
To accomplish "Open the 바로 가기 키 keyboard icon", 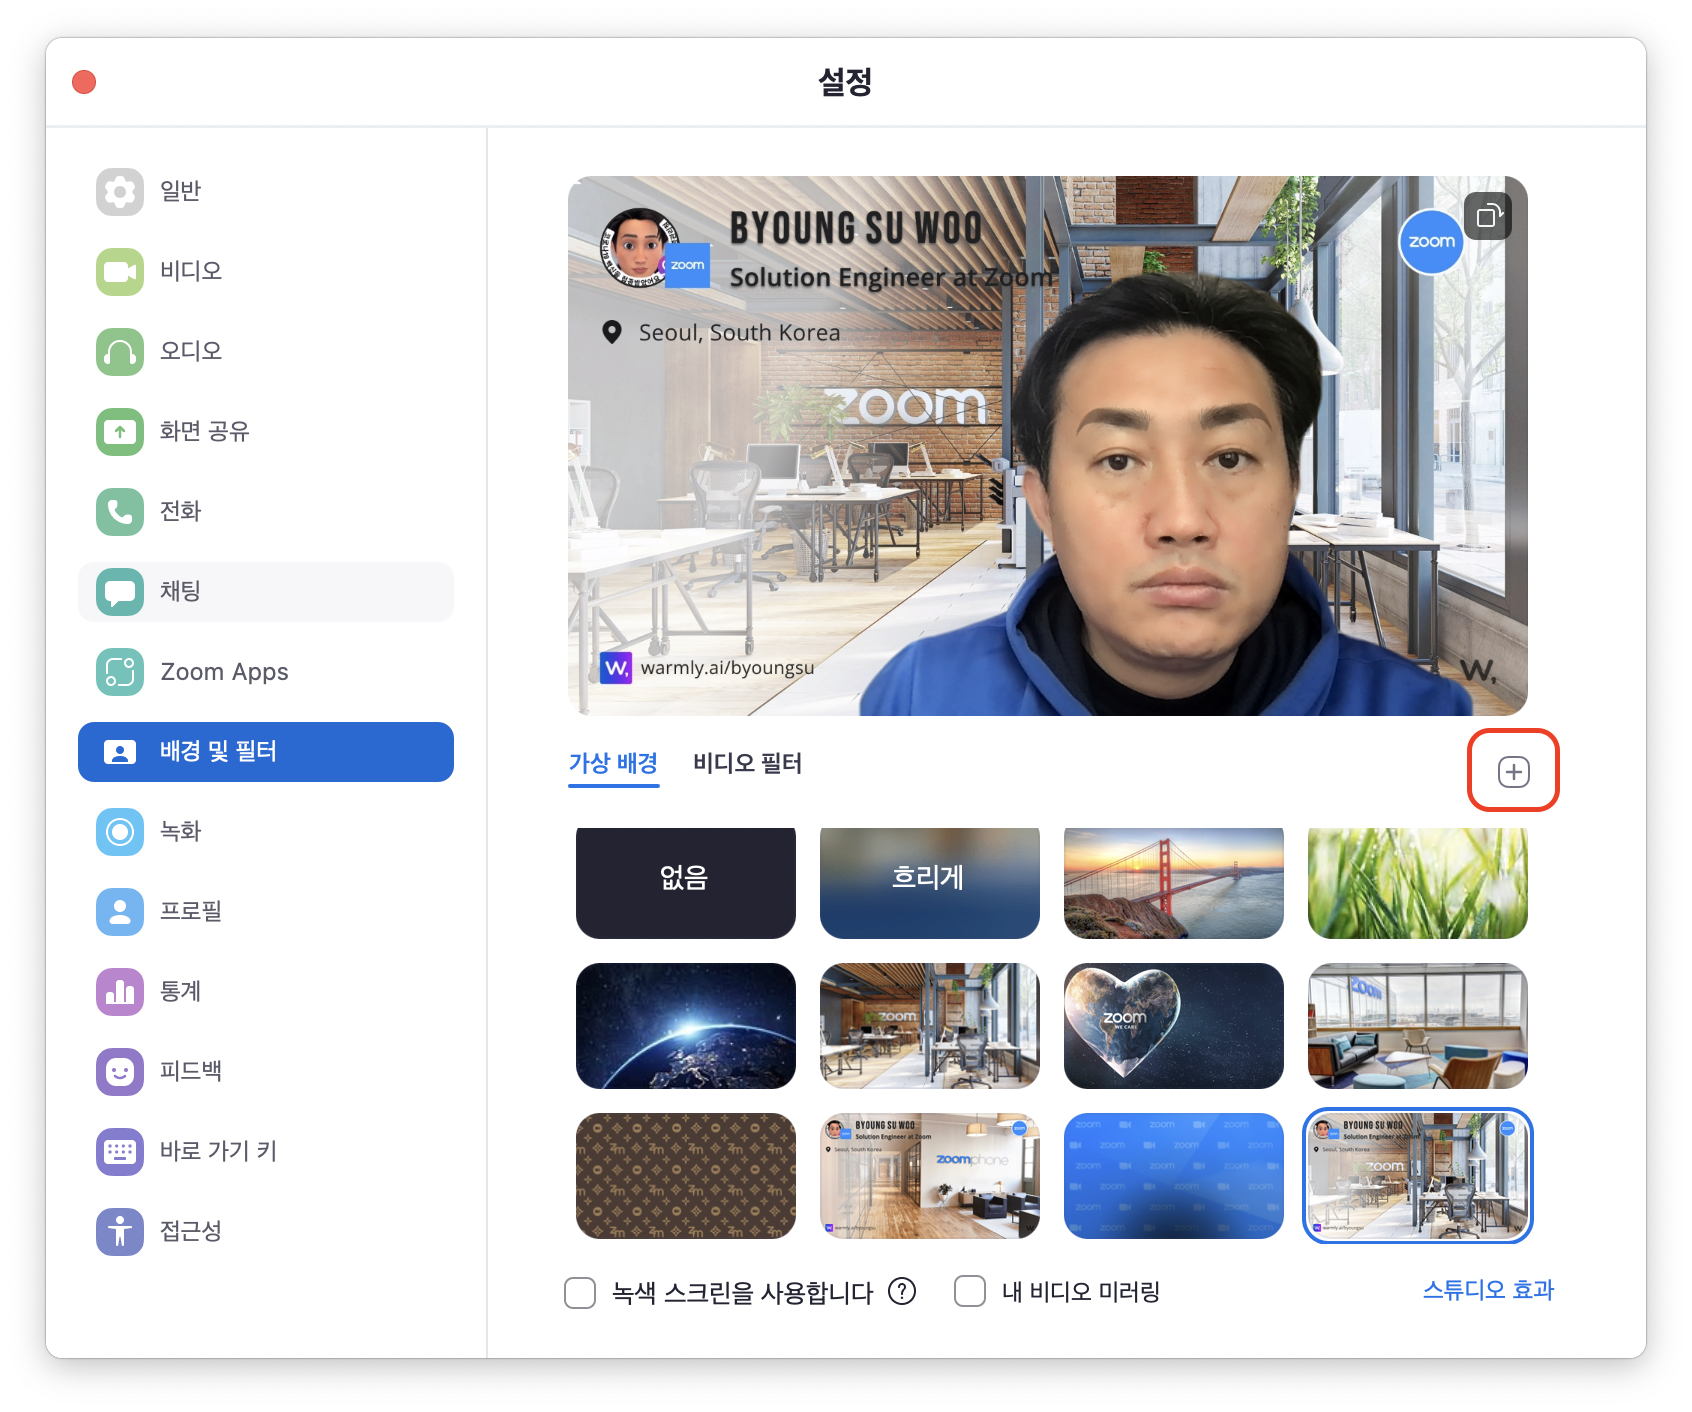I will (x=120, y=1151).
